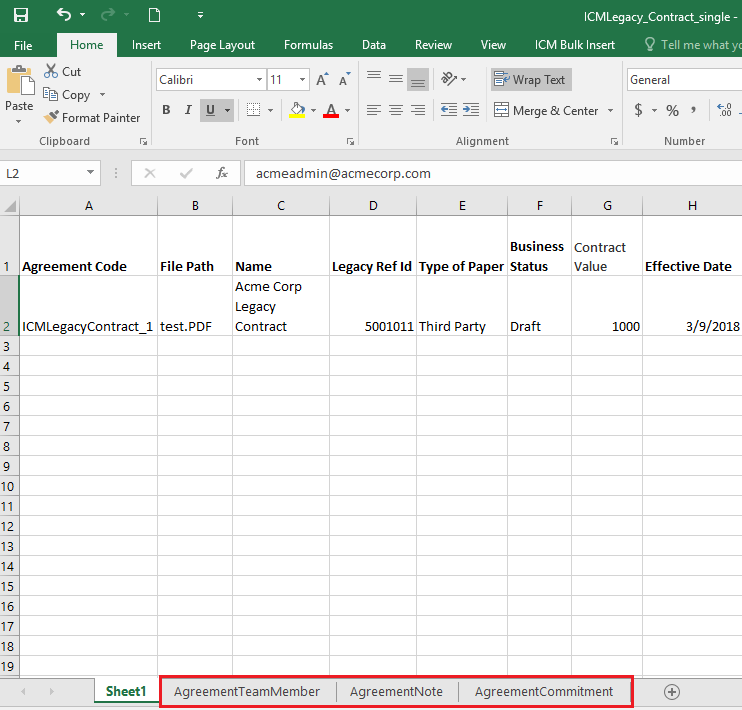
Task: Toggle Bold formatting
Action: click(166, 111)
